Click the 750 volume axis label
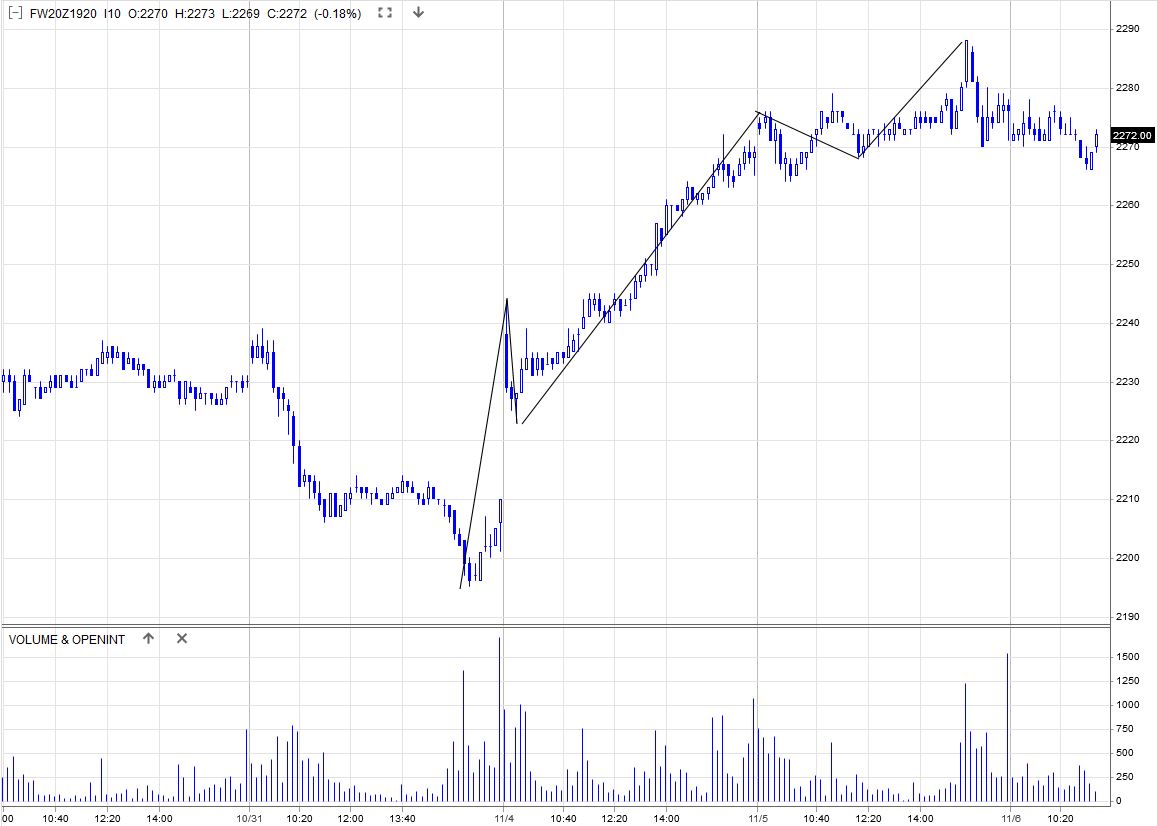The image size is (1157, 826). point(1125,729)
